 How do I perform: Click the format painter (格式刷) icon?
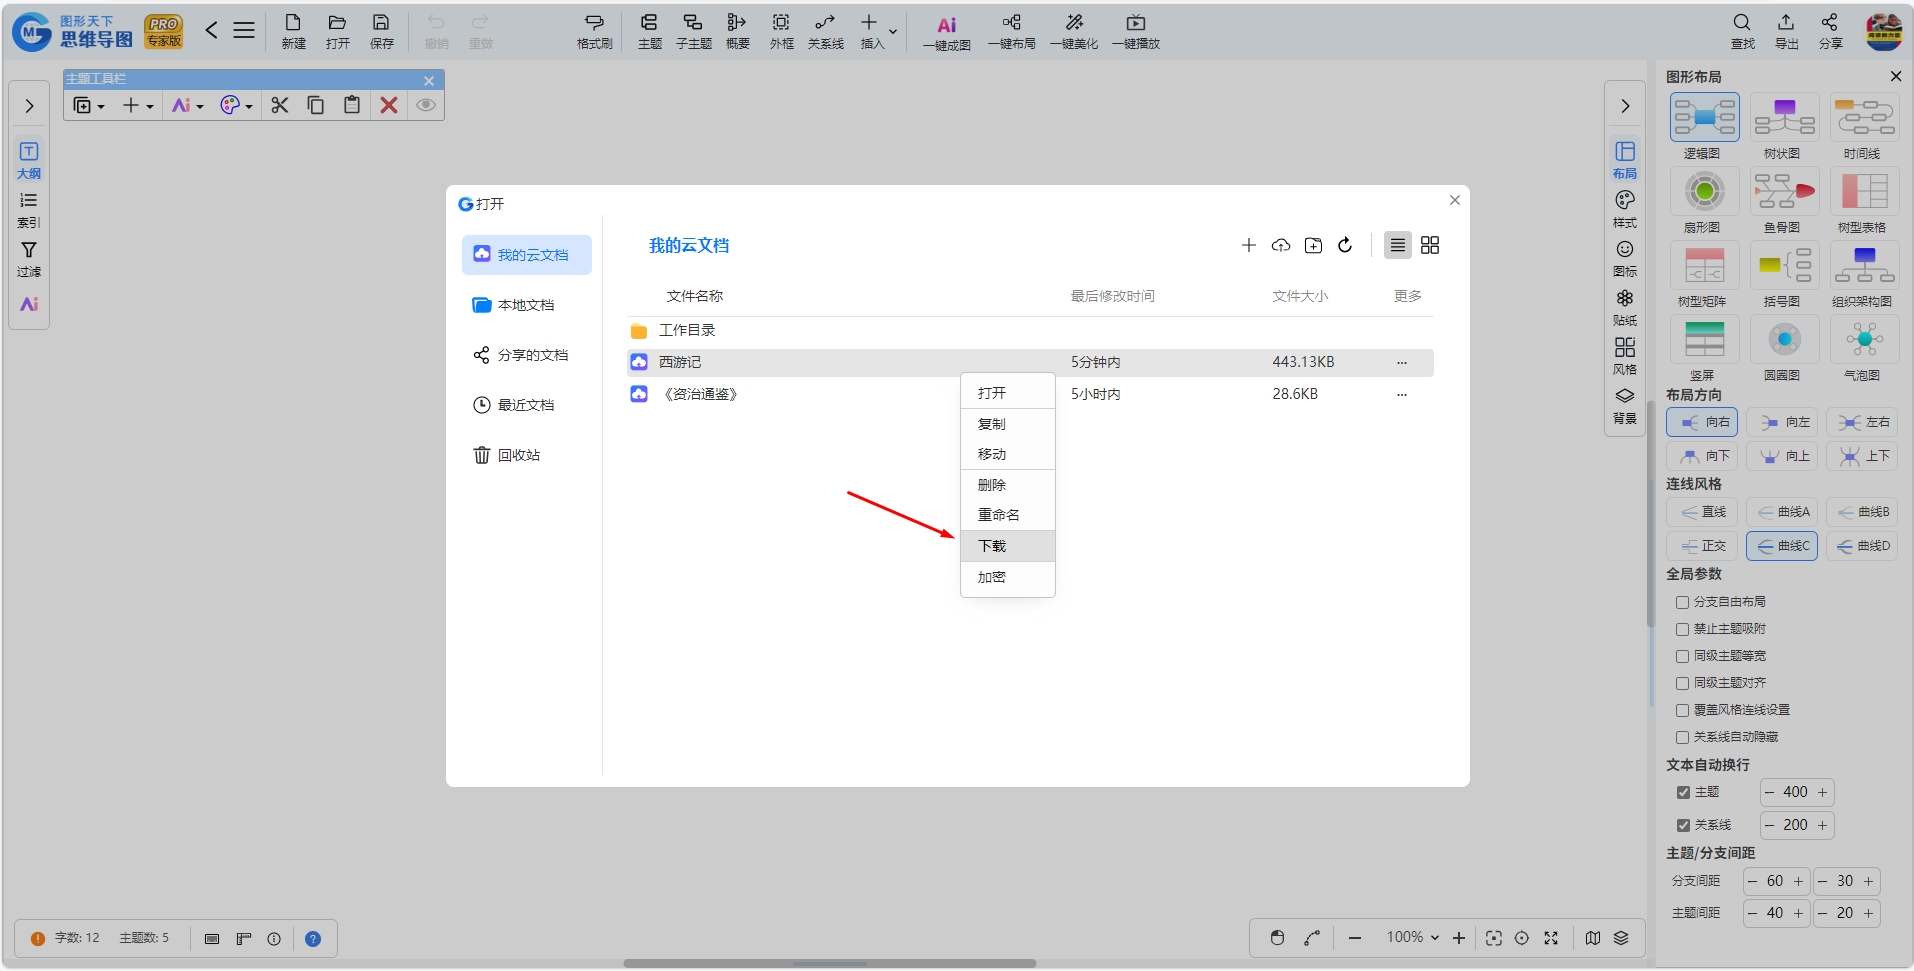(x=594, y=33)
